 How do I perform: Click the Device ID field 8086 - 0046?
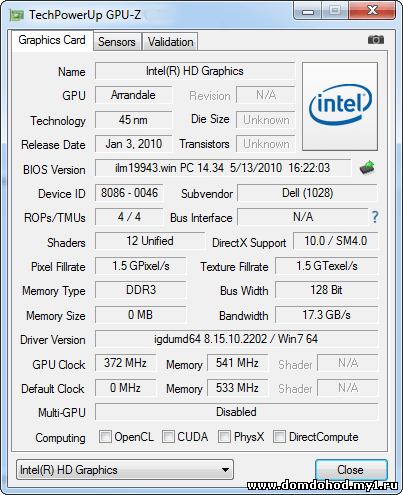129,193
